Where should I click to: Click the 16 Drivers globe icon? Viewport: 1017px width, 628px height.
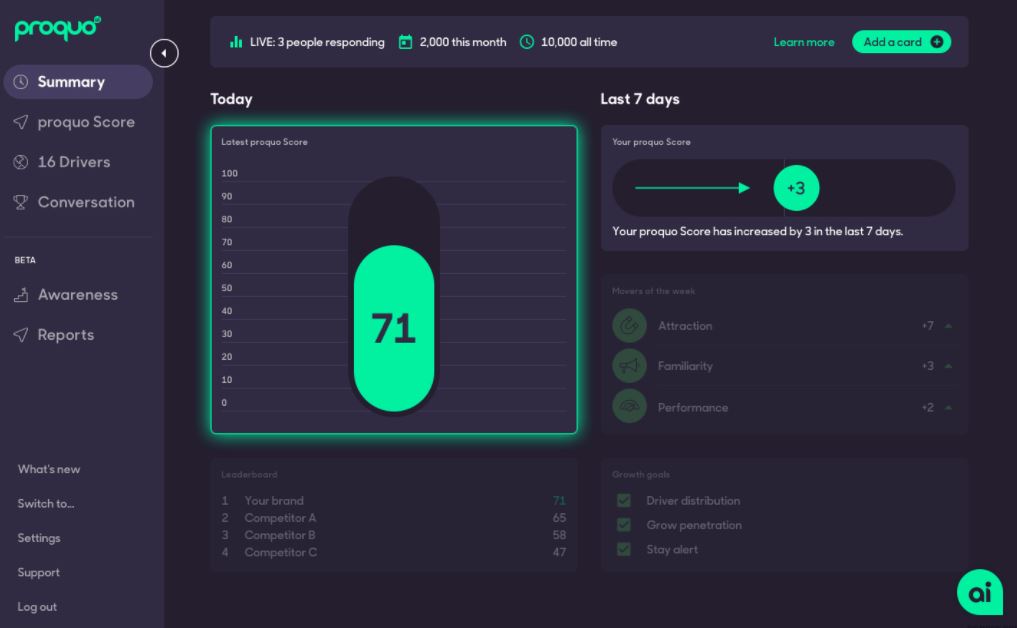pyautogui.click(x=21, y=162)
